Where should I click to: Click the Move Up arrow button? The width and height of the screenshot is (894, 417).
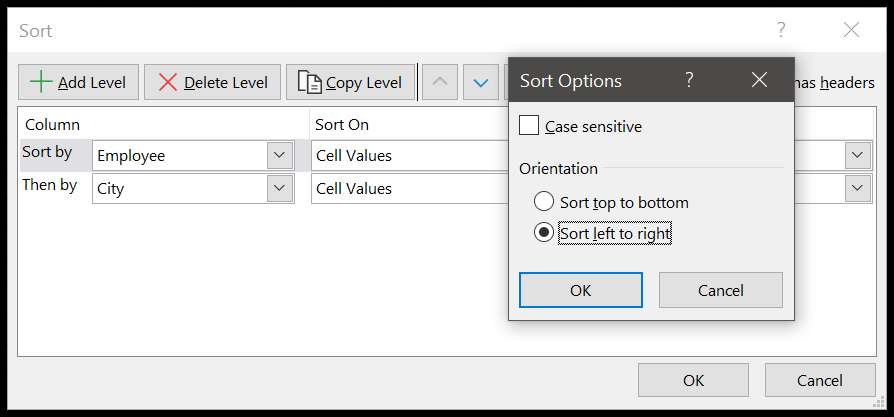coord(440,82)
